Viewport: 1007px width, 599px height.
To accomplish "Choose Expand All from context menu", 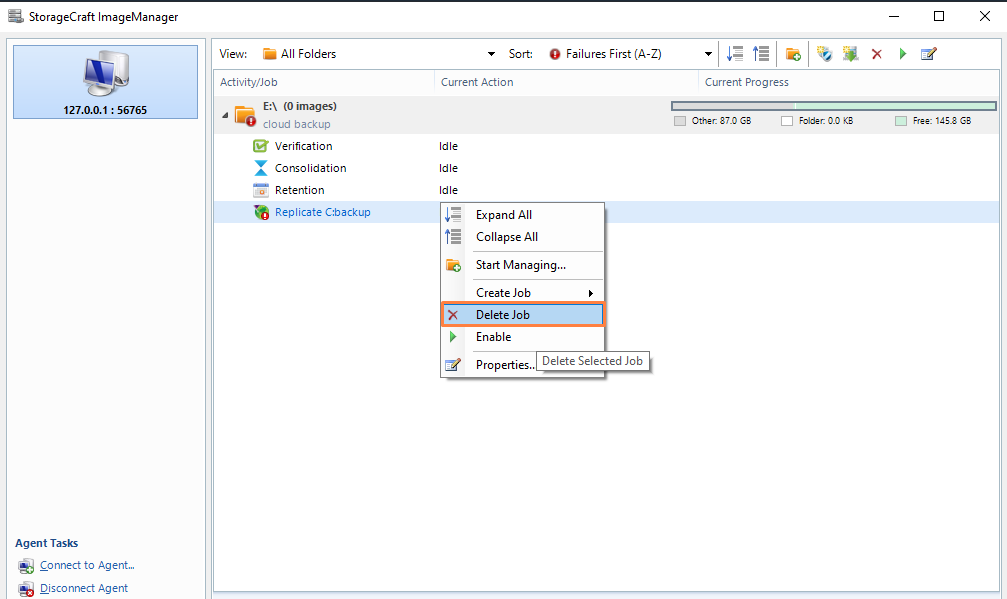I will coord(522,215).
